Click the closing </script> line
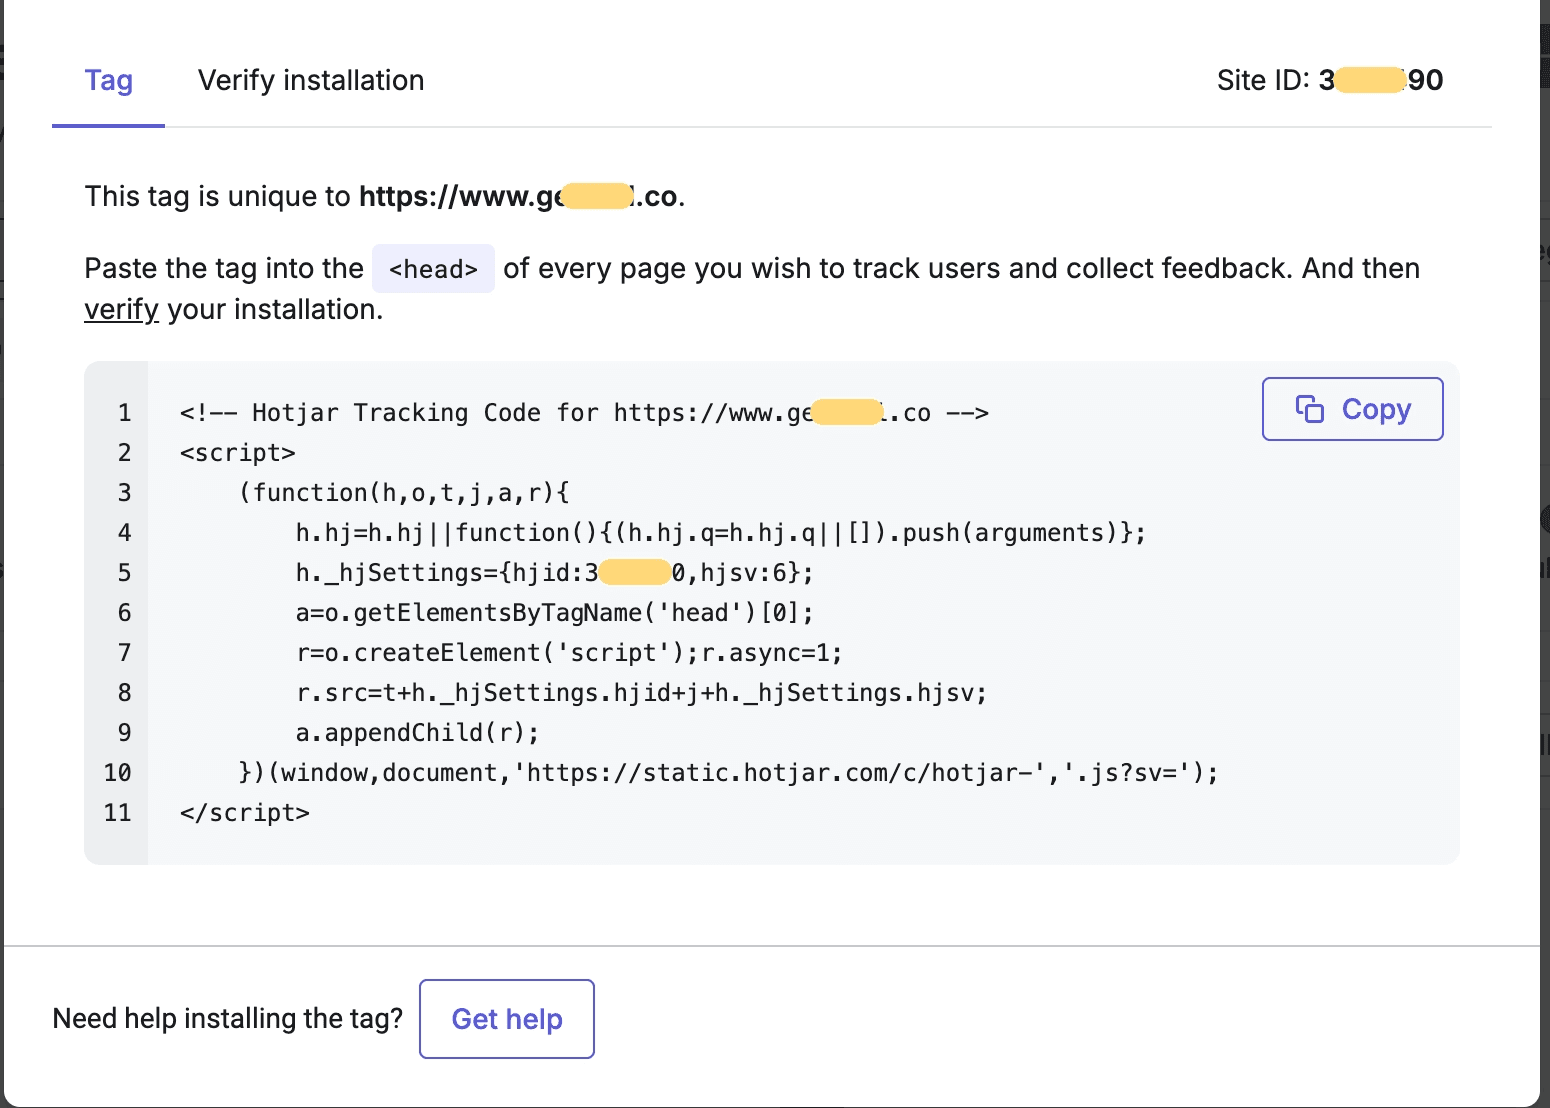Image resolution: width=1550 pixels, height=1108 pixels. [245, 813]
